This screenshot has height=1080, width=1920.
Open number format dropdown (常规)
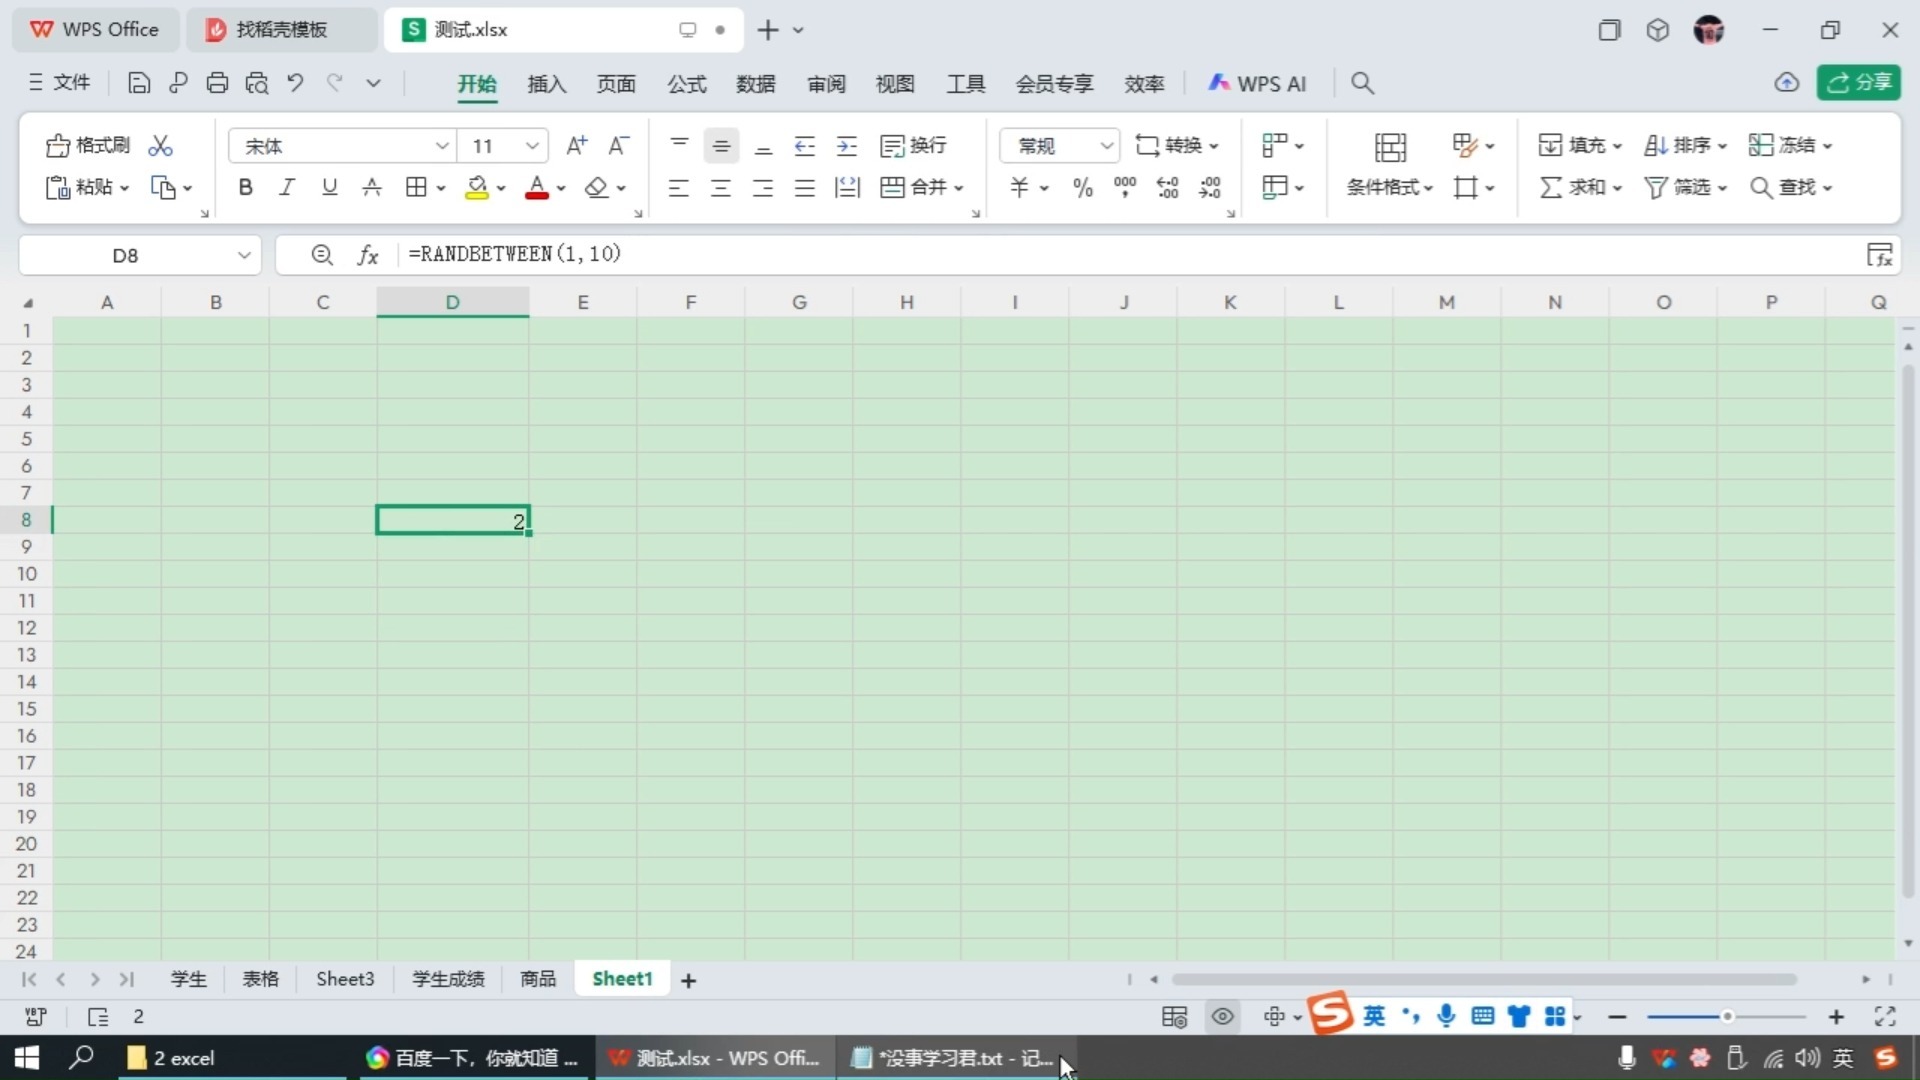pyautogui.click(x=1106, y=146)
